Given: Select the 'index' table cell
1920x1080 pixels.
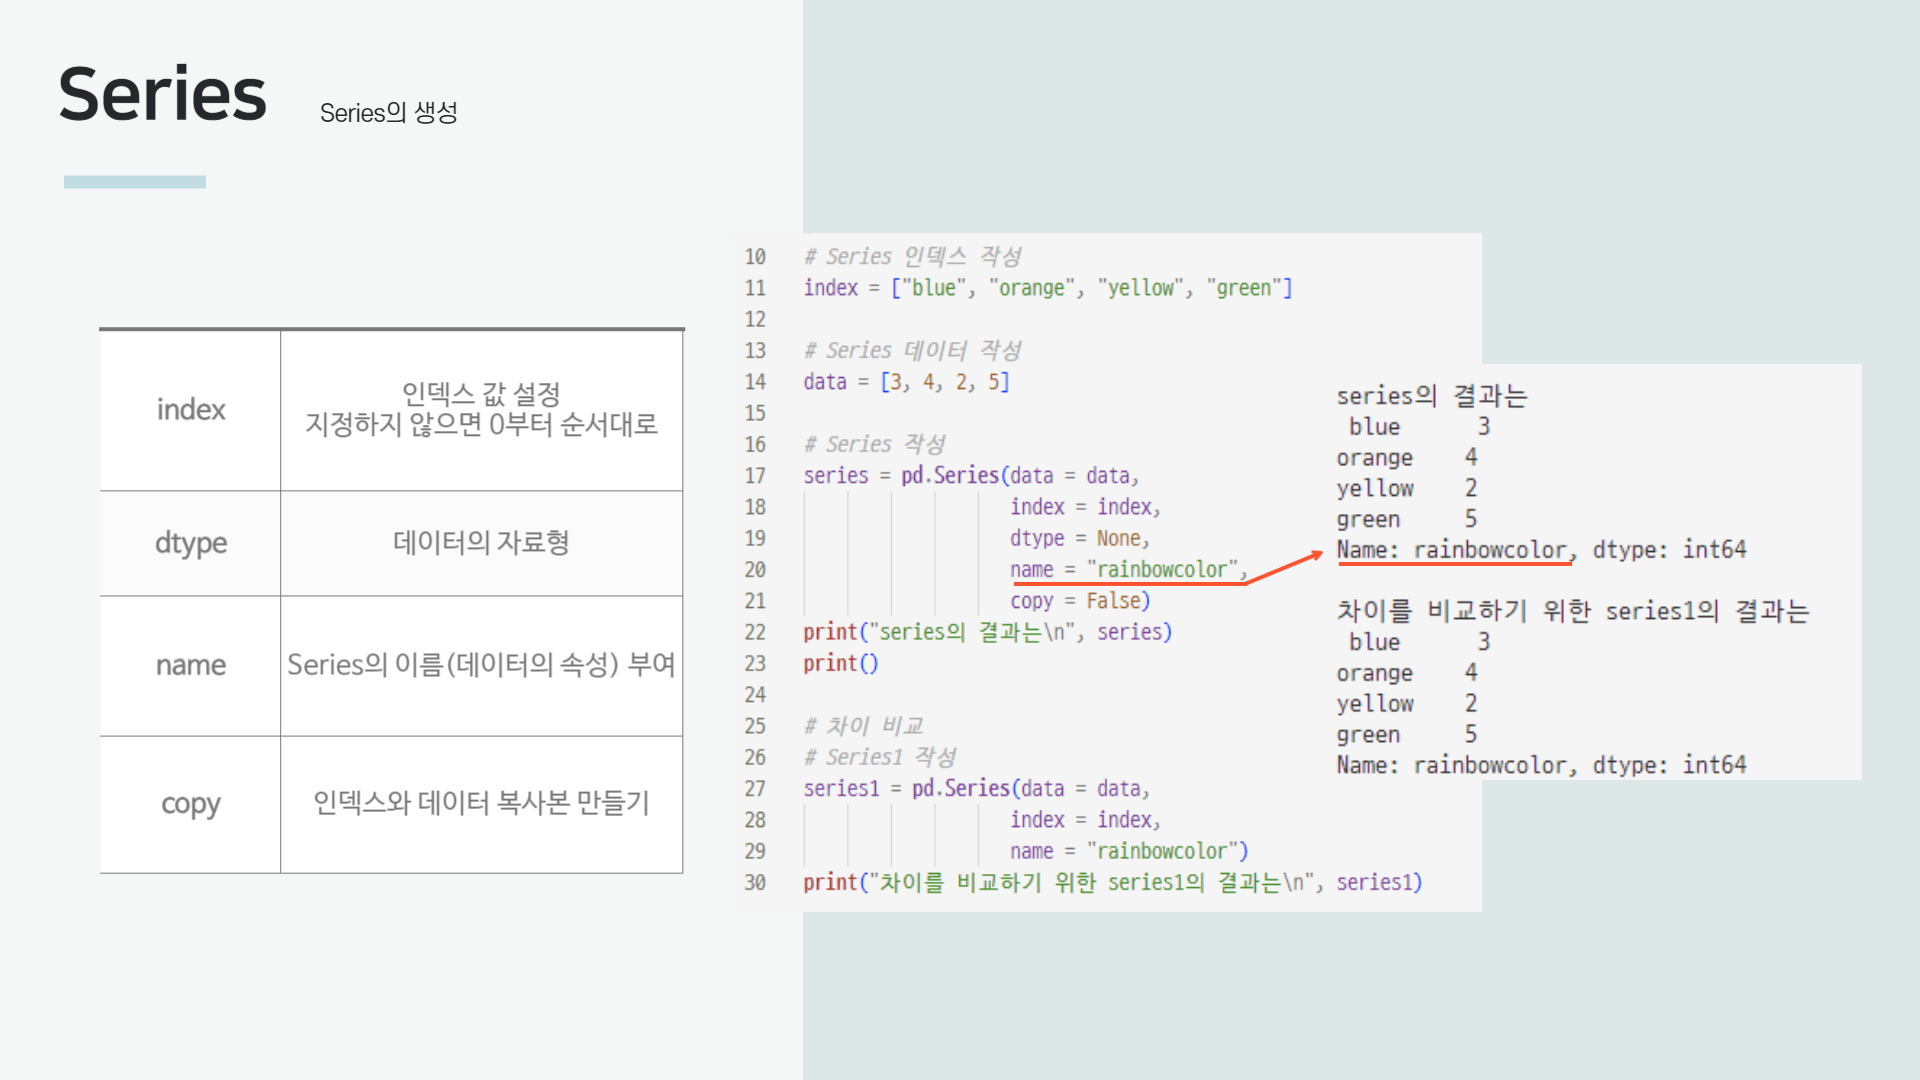Looking at the screenshot, I should click(x=190, y=410).
